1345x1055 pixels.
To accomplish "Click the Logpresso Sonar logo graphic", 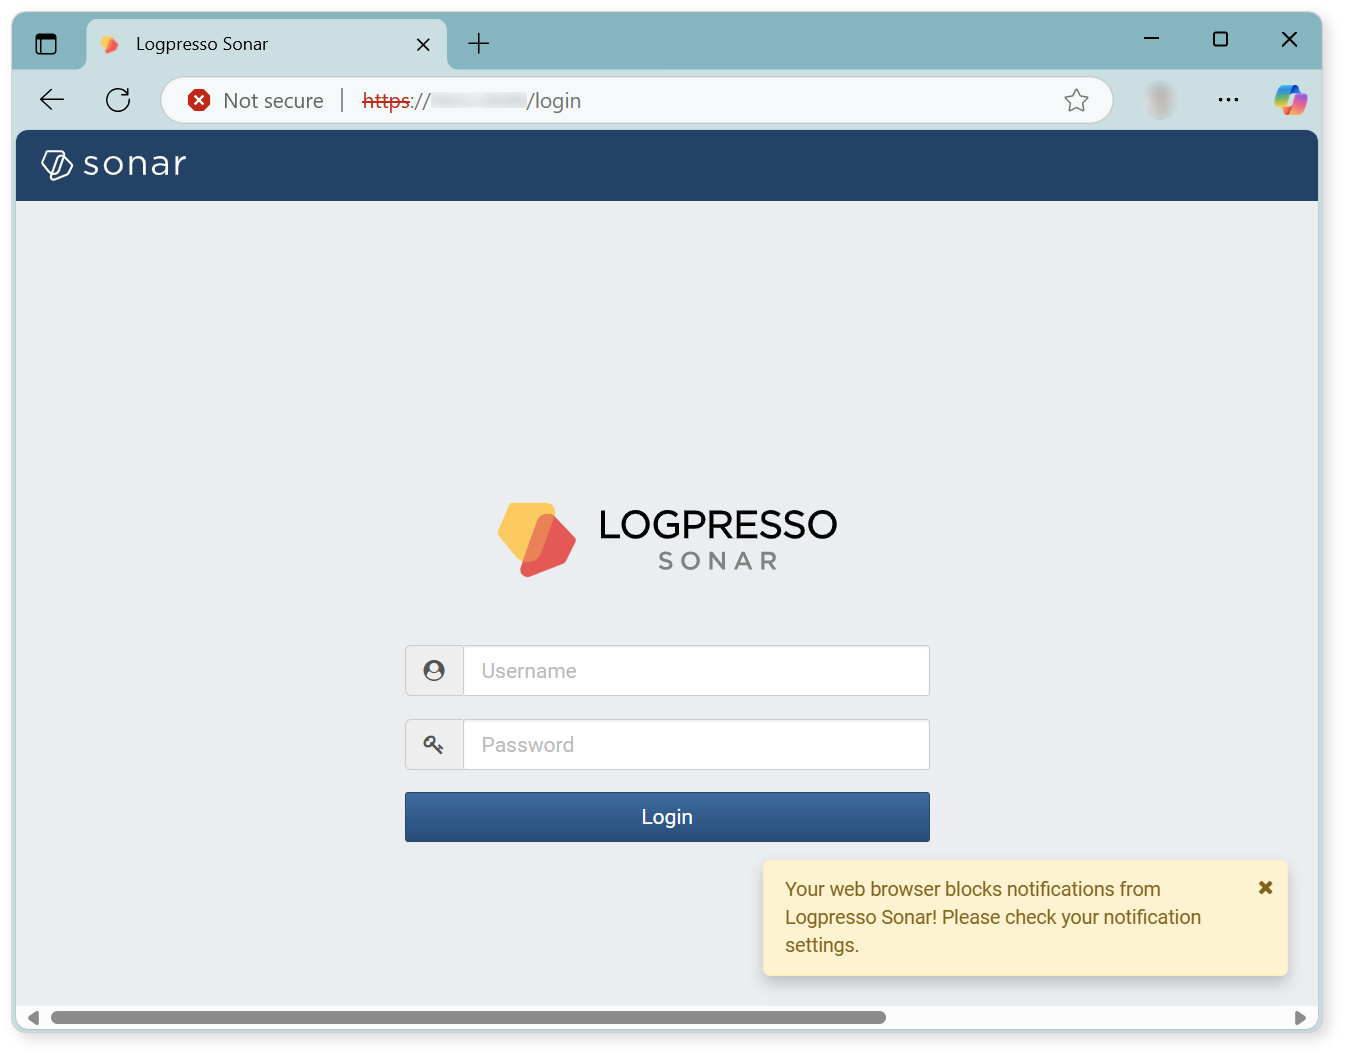I will [667, 539].
